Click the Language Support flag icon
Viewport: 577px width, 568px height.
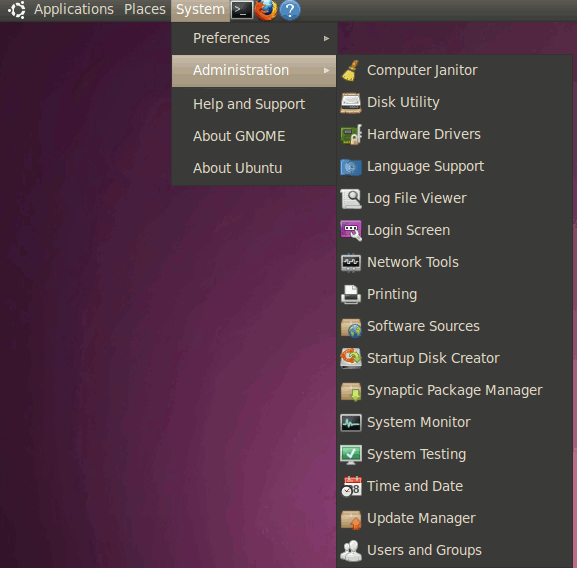click(x=351, y=167)
